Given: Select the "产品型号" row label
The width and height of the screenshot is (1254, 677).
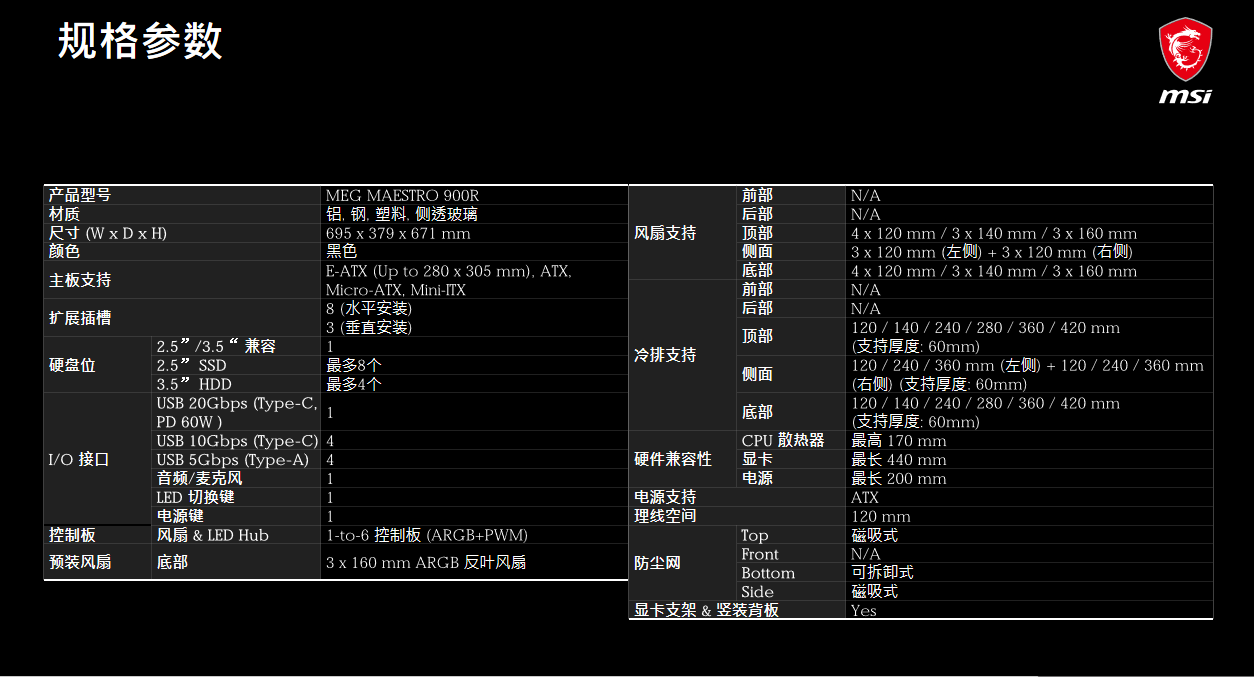Looking at the screenshot, I should (x=80, y=195).
